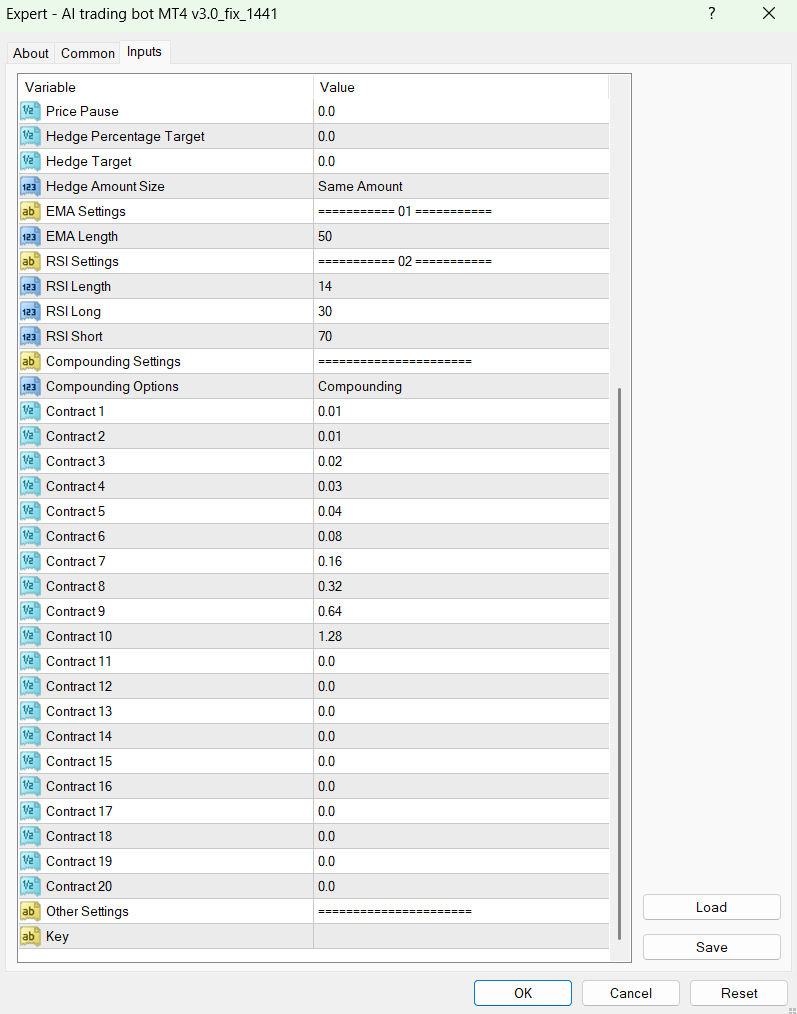This screenshot has height=1014, width=797.
Task: Click the double icon beside Contract 11
Action: click(x=30, y=662)
